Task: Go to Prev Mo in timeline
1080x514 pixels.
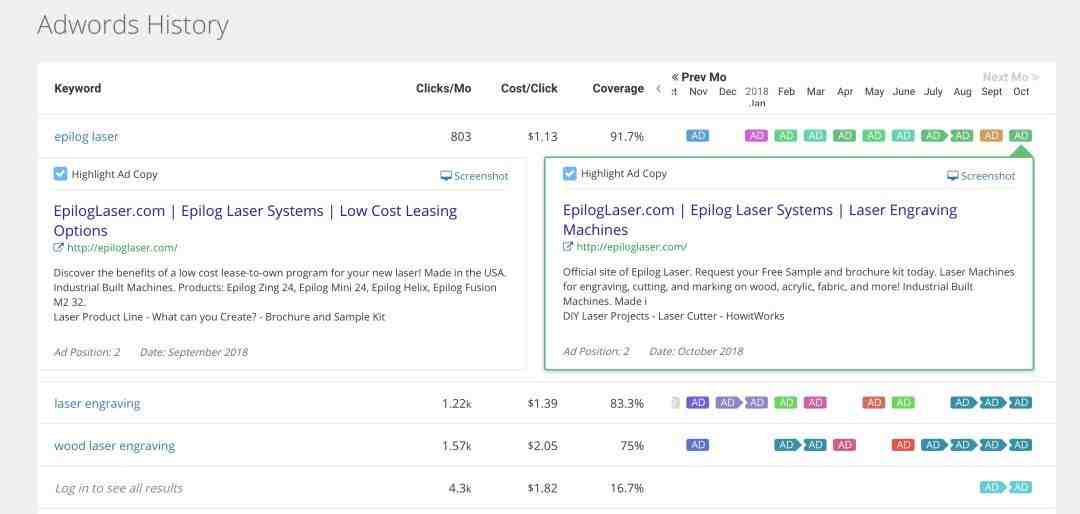Action: tap(698, 77)
